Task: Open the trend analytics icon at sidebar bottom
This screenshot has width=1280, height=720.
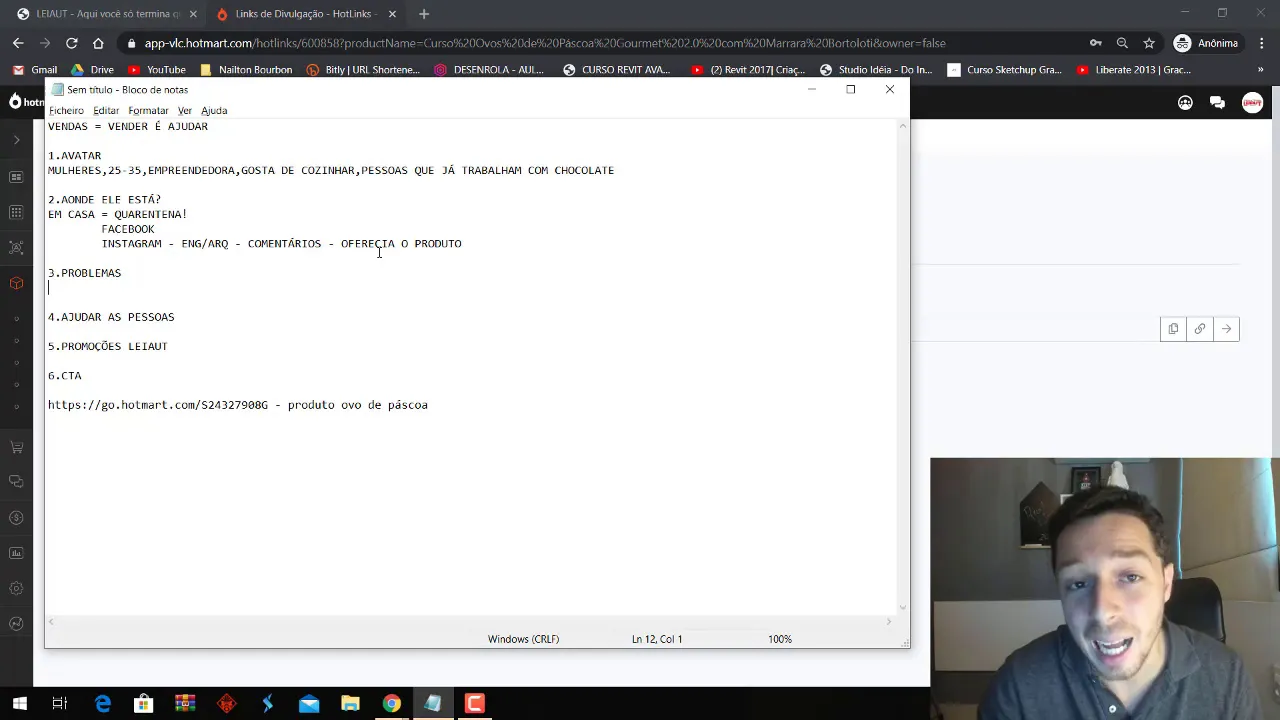Action: pos(16,624)
